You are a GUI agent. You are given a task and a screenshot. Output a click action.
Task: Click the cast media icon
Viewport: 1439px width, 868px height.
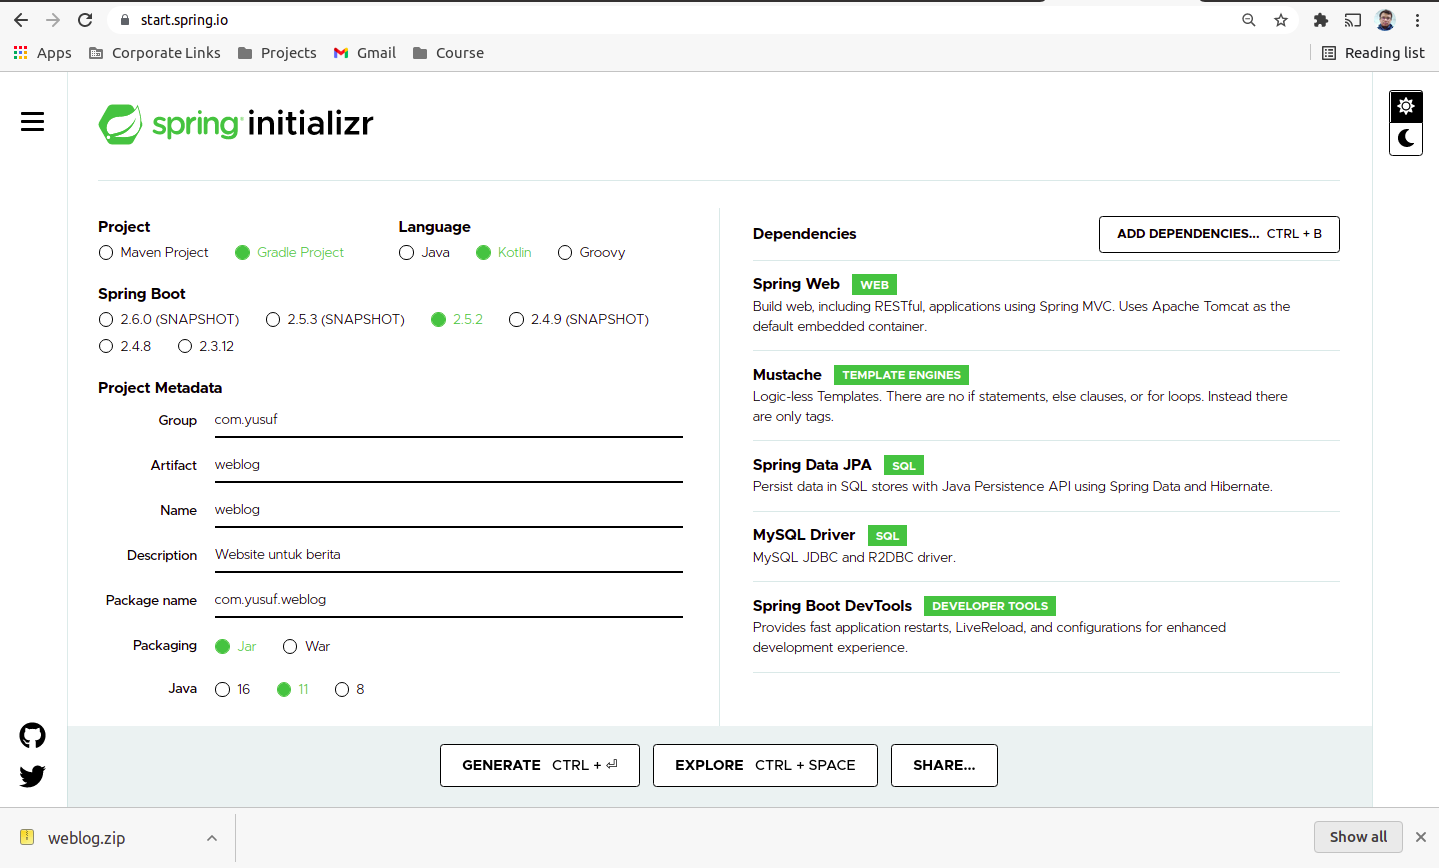pos(1353,20)
